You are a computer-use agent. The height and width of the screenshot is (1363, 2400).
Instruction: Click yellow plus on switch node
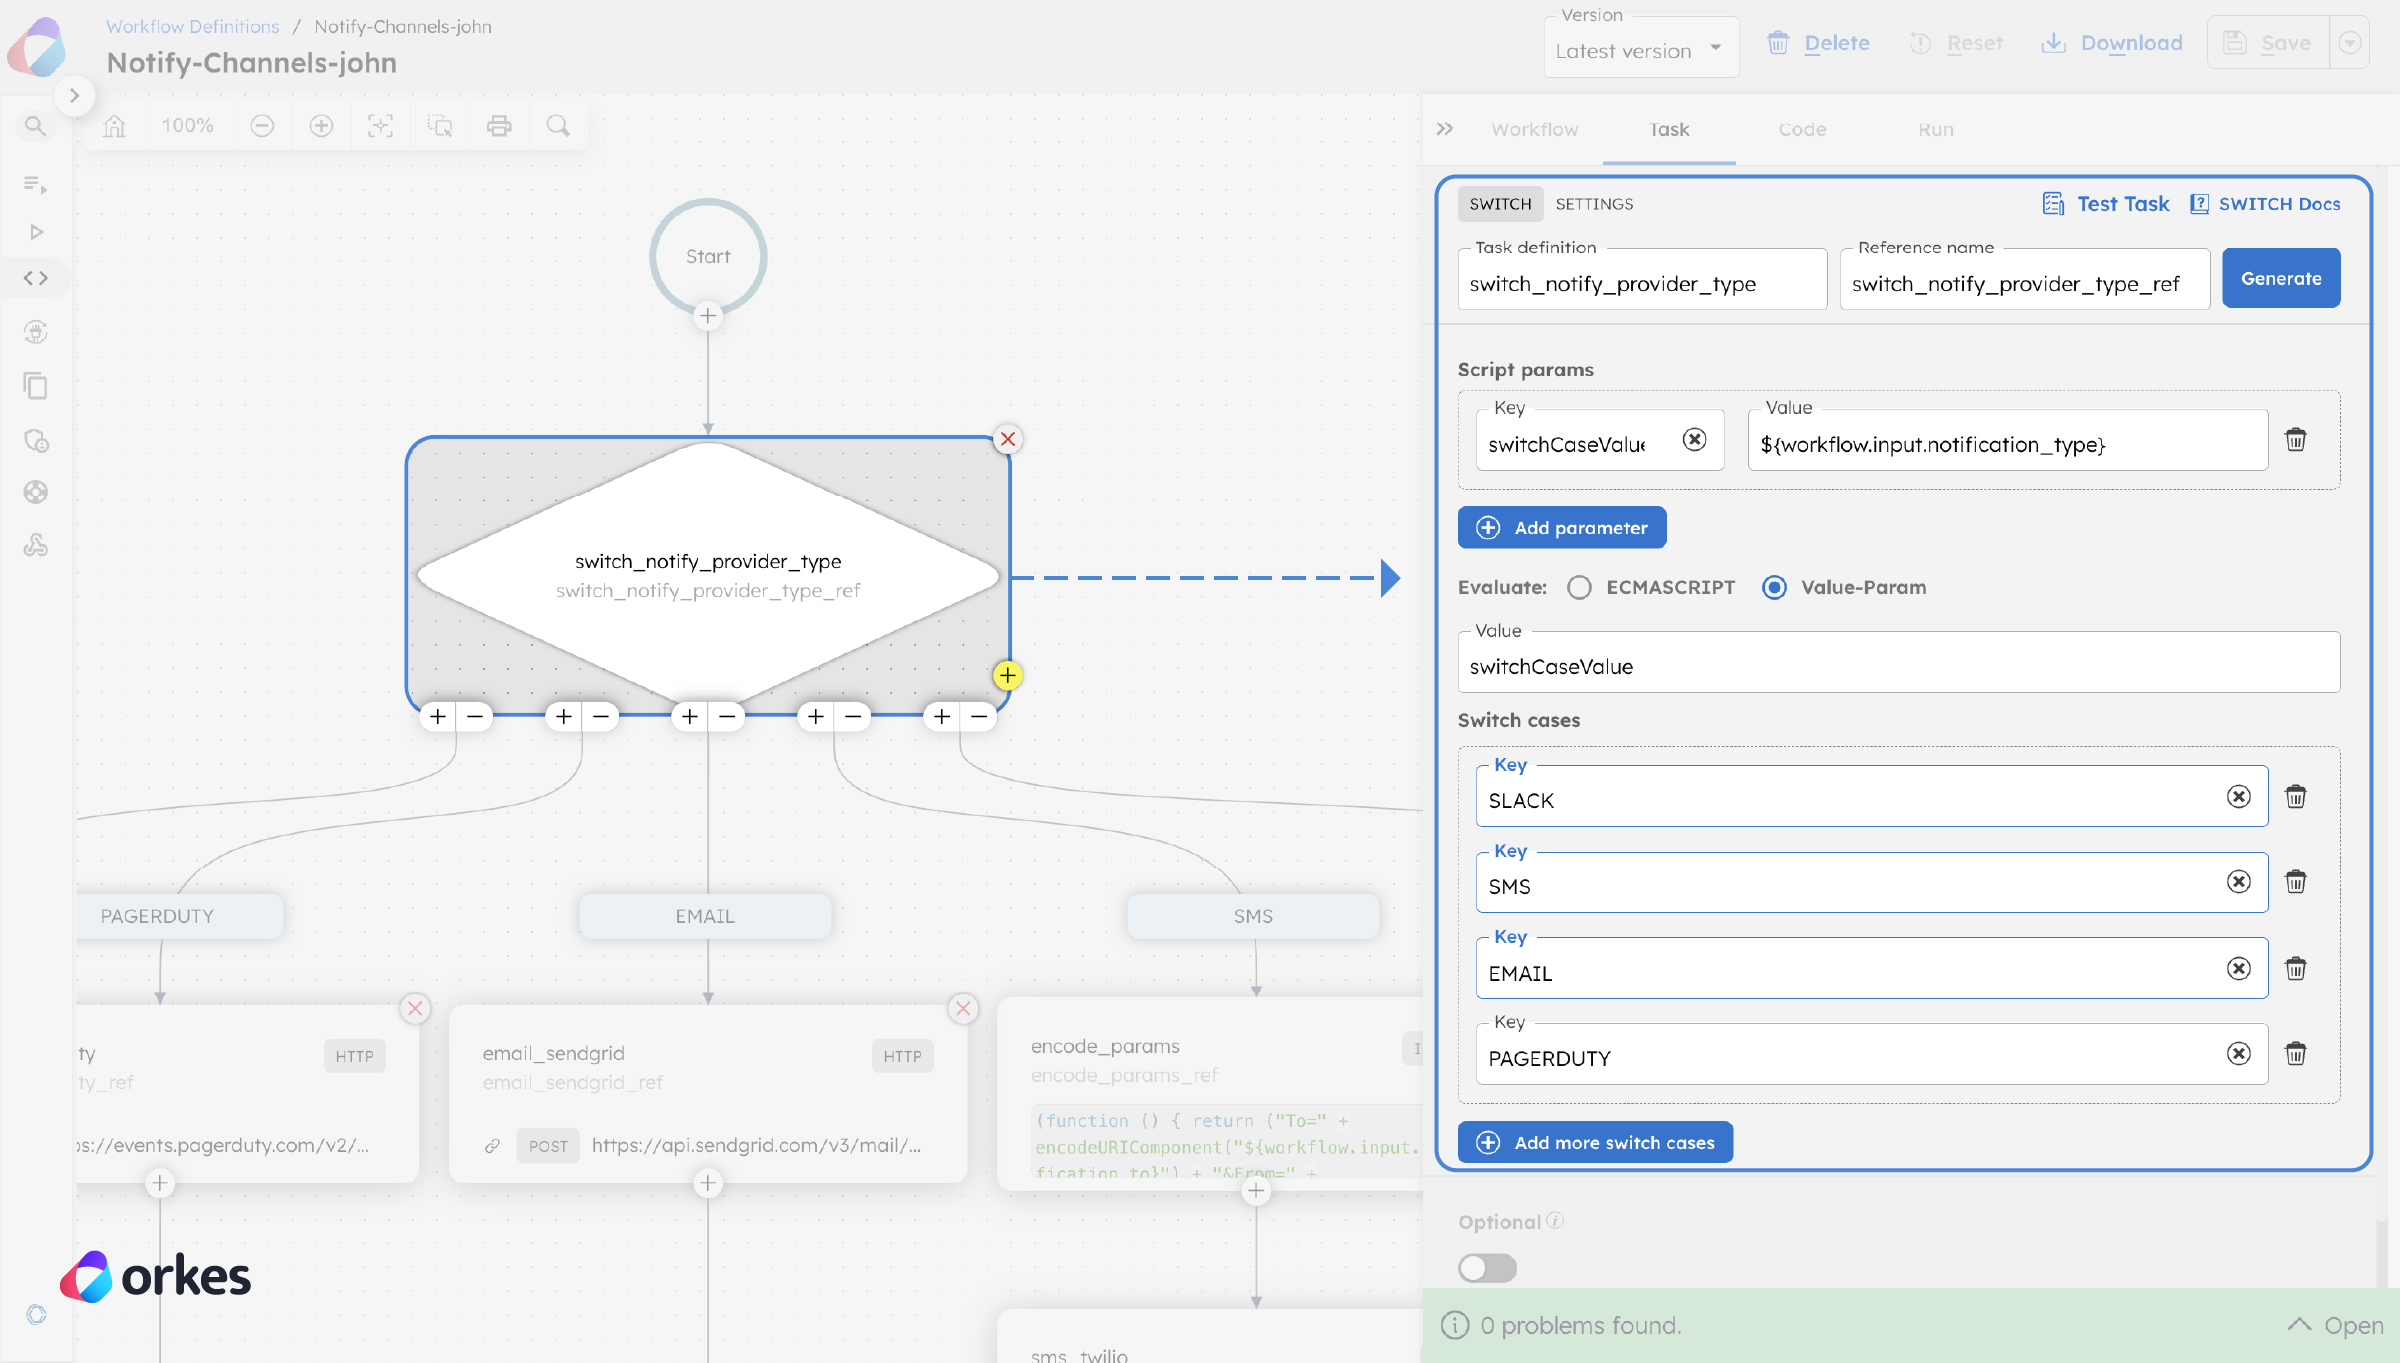(1007, 676)
